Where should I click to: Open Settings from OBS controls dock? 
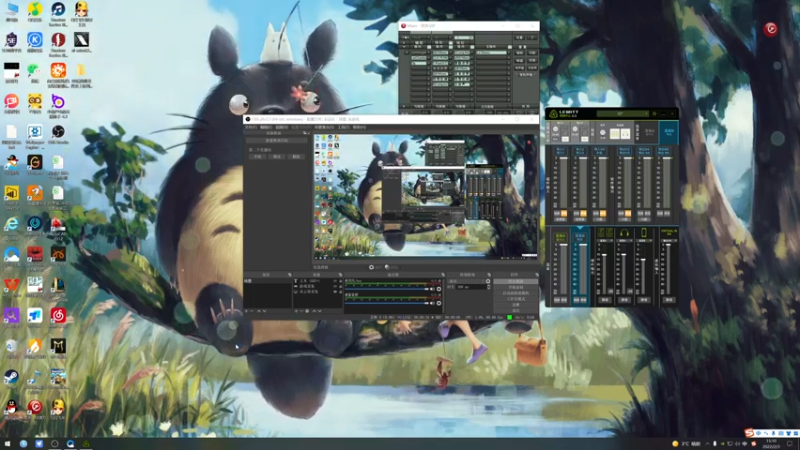[x=516, y=305]
